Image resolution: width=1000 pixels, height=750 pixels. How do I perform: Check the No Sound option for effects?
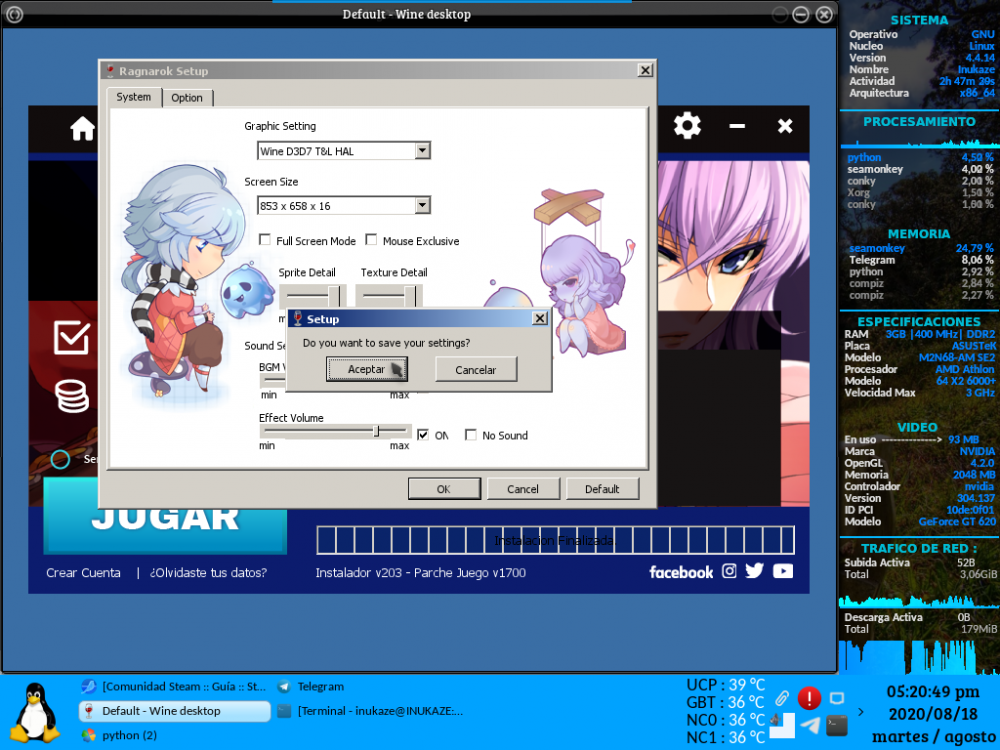[x=471, y=435]
